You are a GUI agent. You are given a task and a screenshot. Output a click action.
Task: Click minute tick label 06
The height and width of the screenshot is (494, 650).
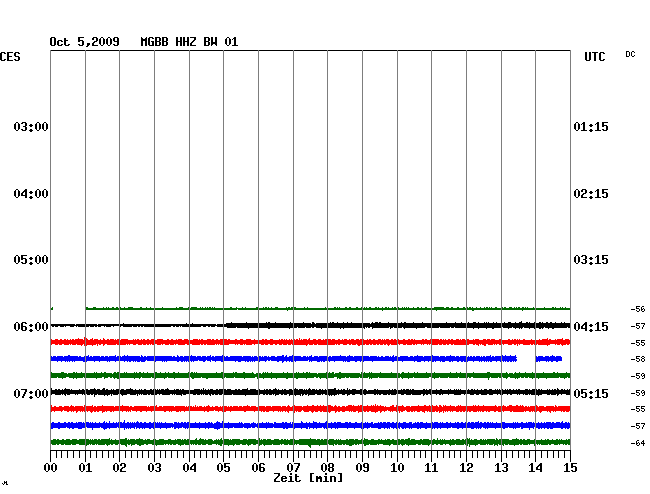tap(258, 468)
